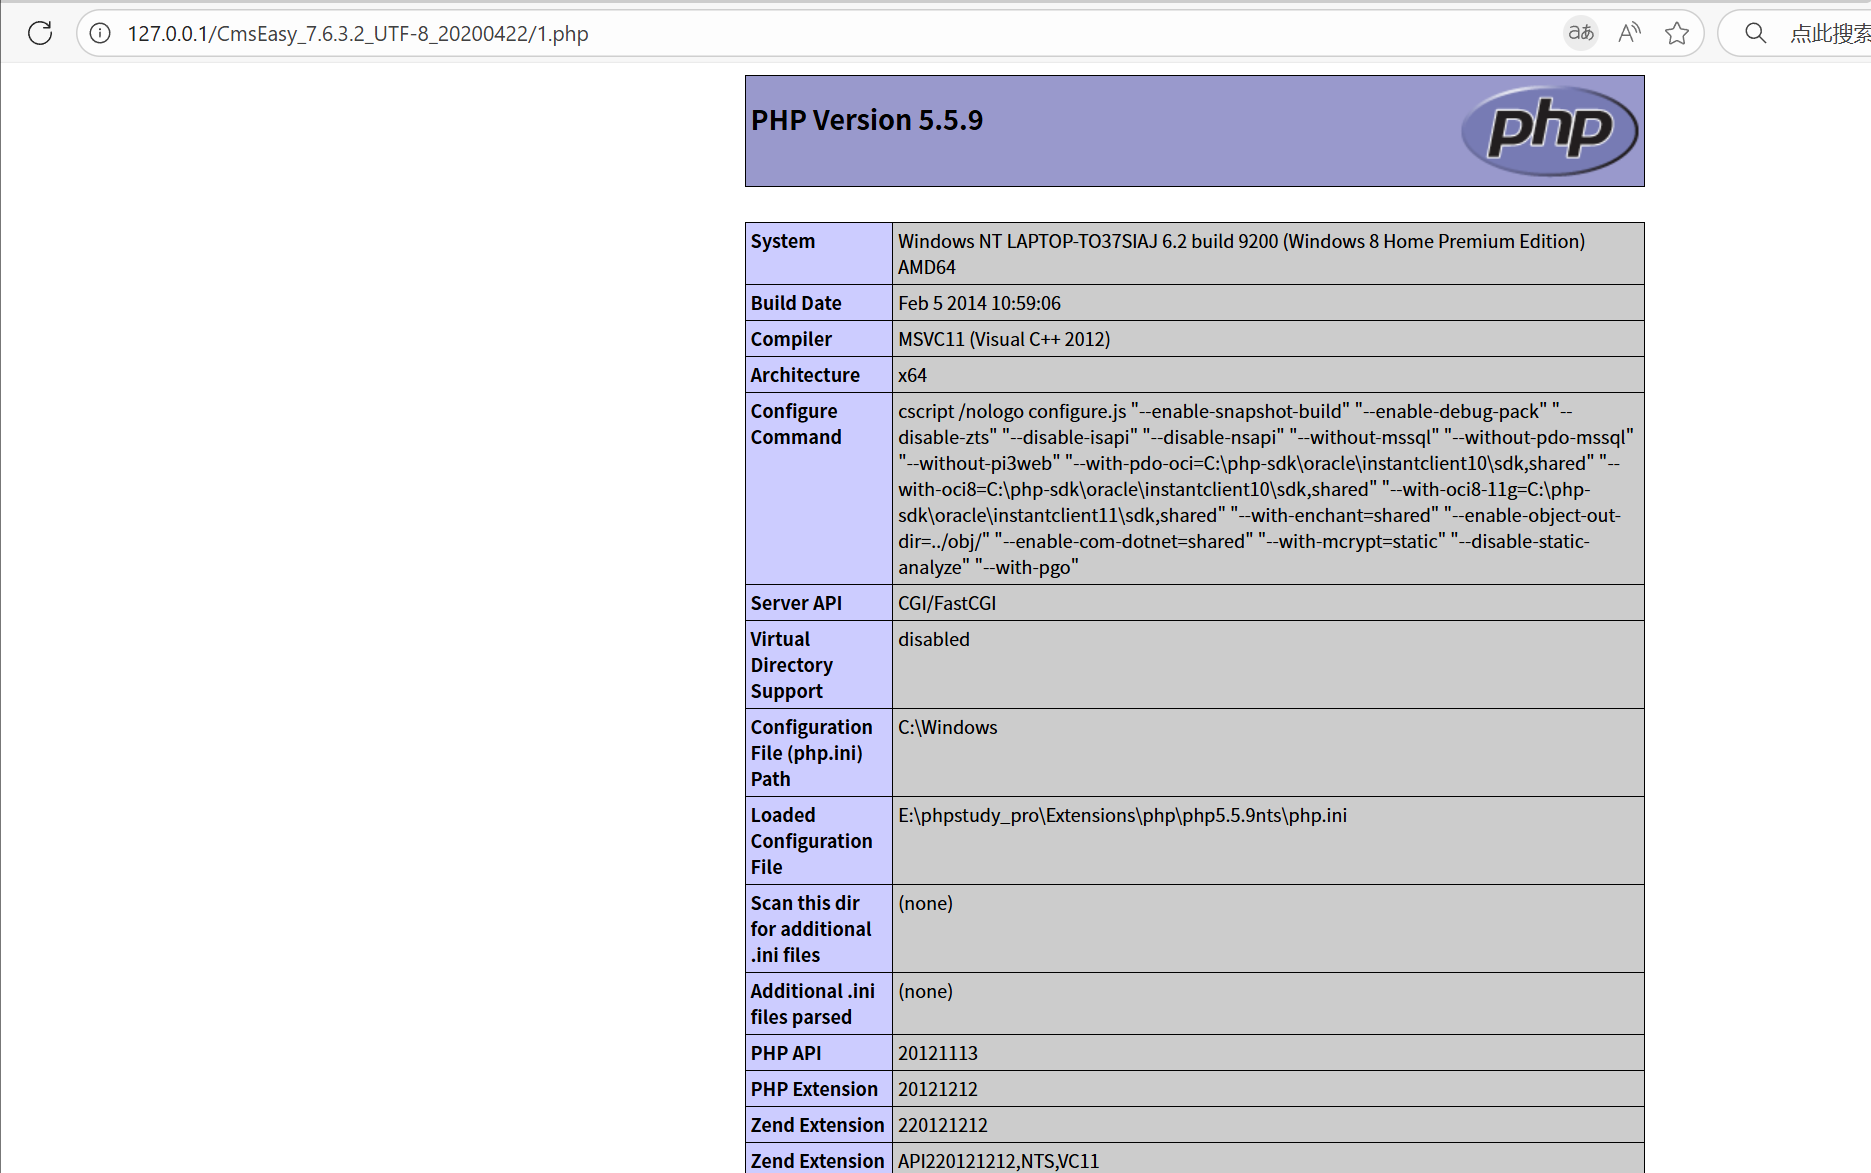Image resolution: width=1871 pixels, height=1173 pixels.
Task: Select 'Feb 5 2014 10:59:06' value
Action: pos(979,303)
